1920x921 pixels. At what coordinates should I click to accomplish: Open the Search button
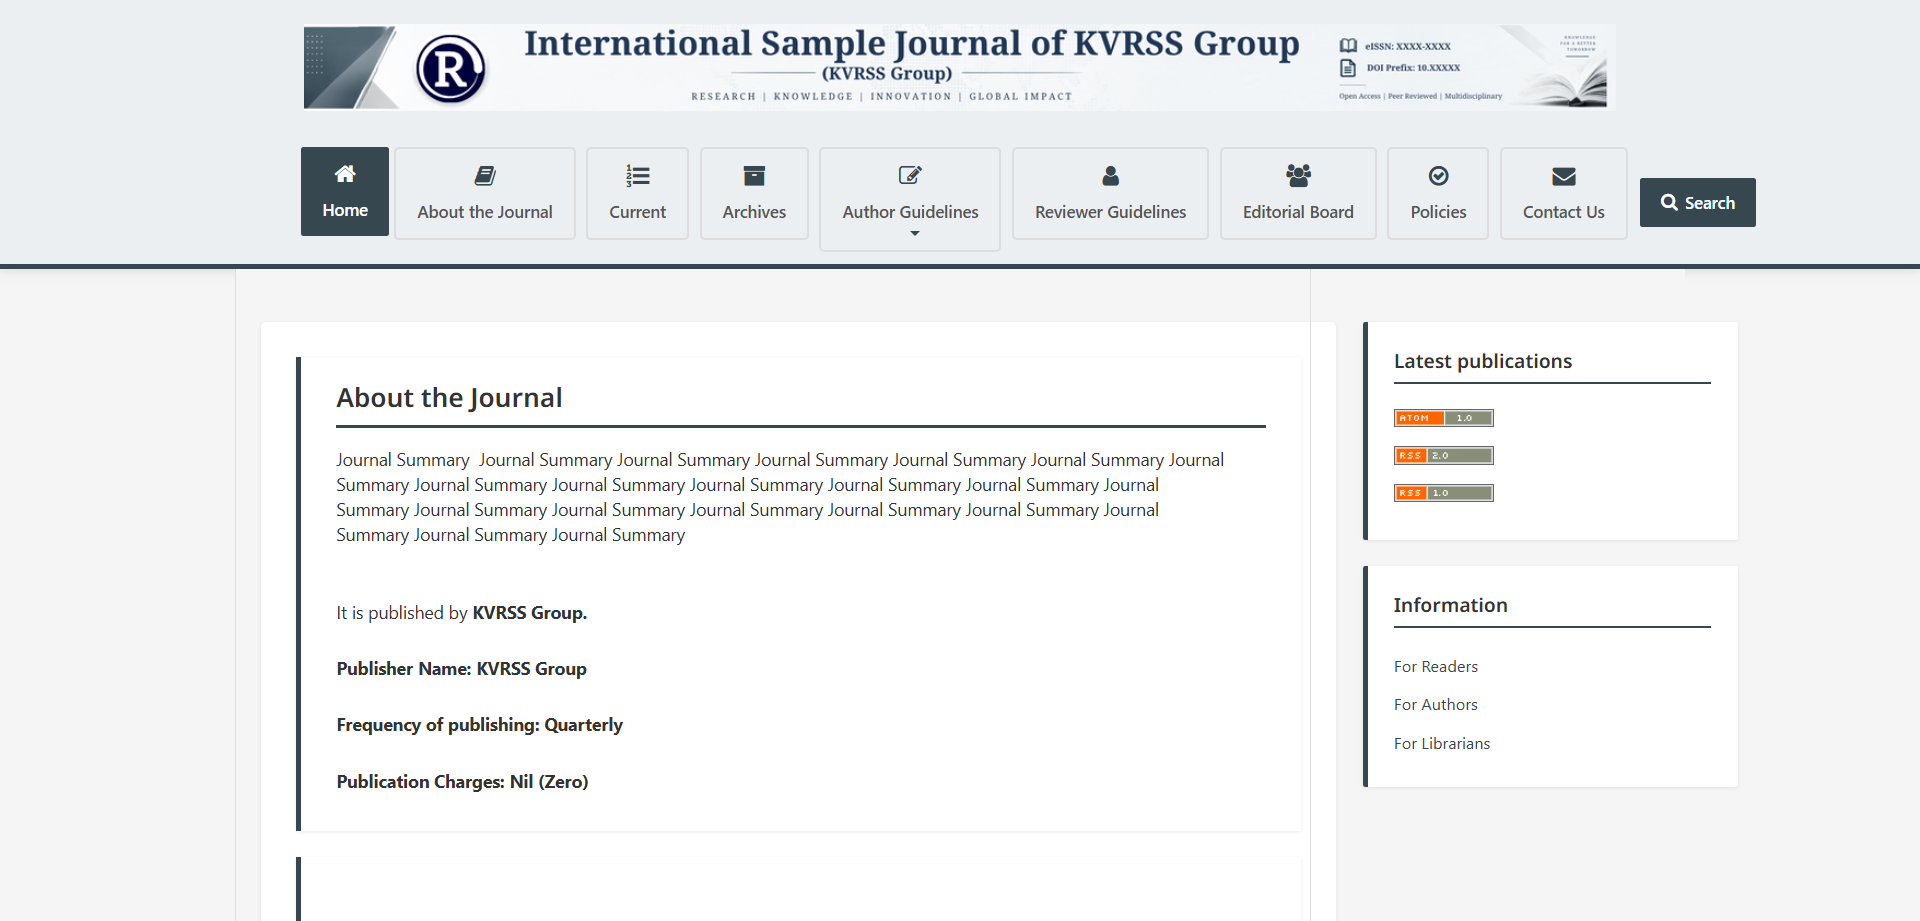pos(1697,202)
